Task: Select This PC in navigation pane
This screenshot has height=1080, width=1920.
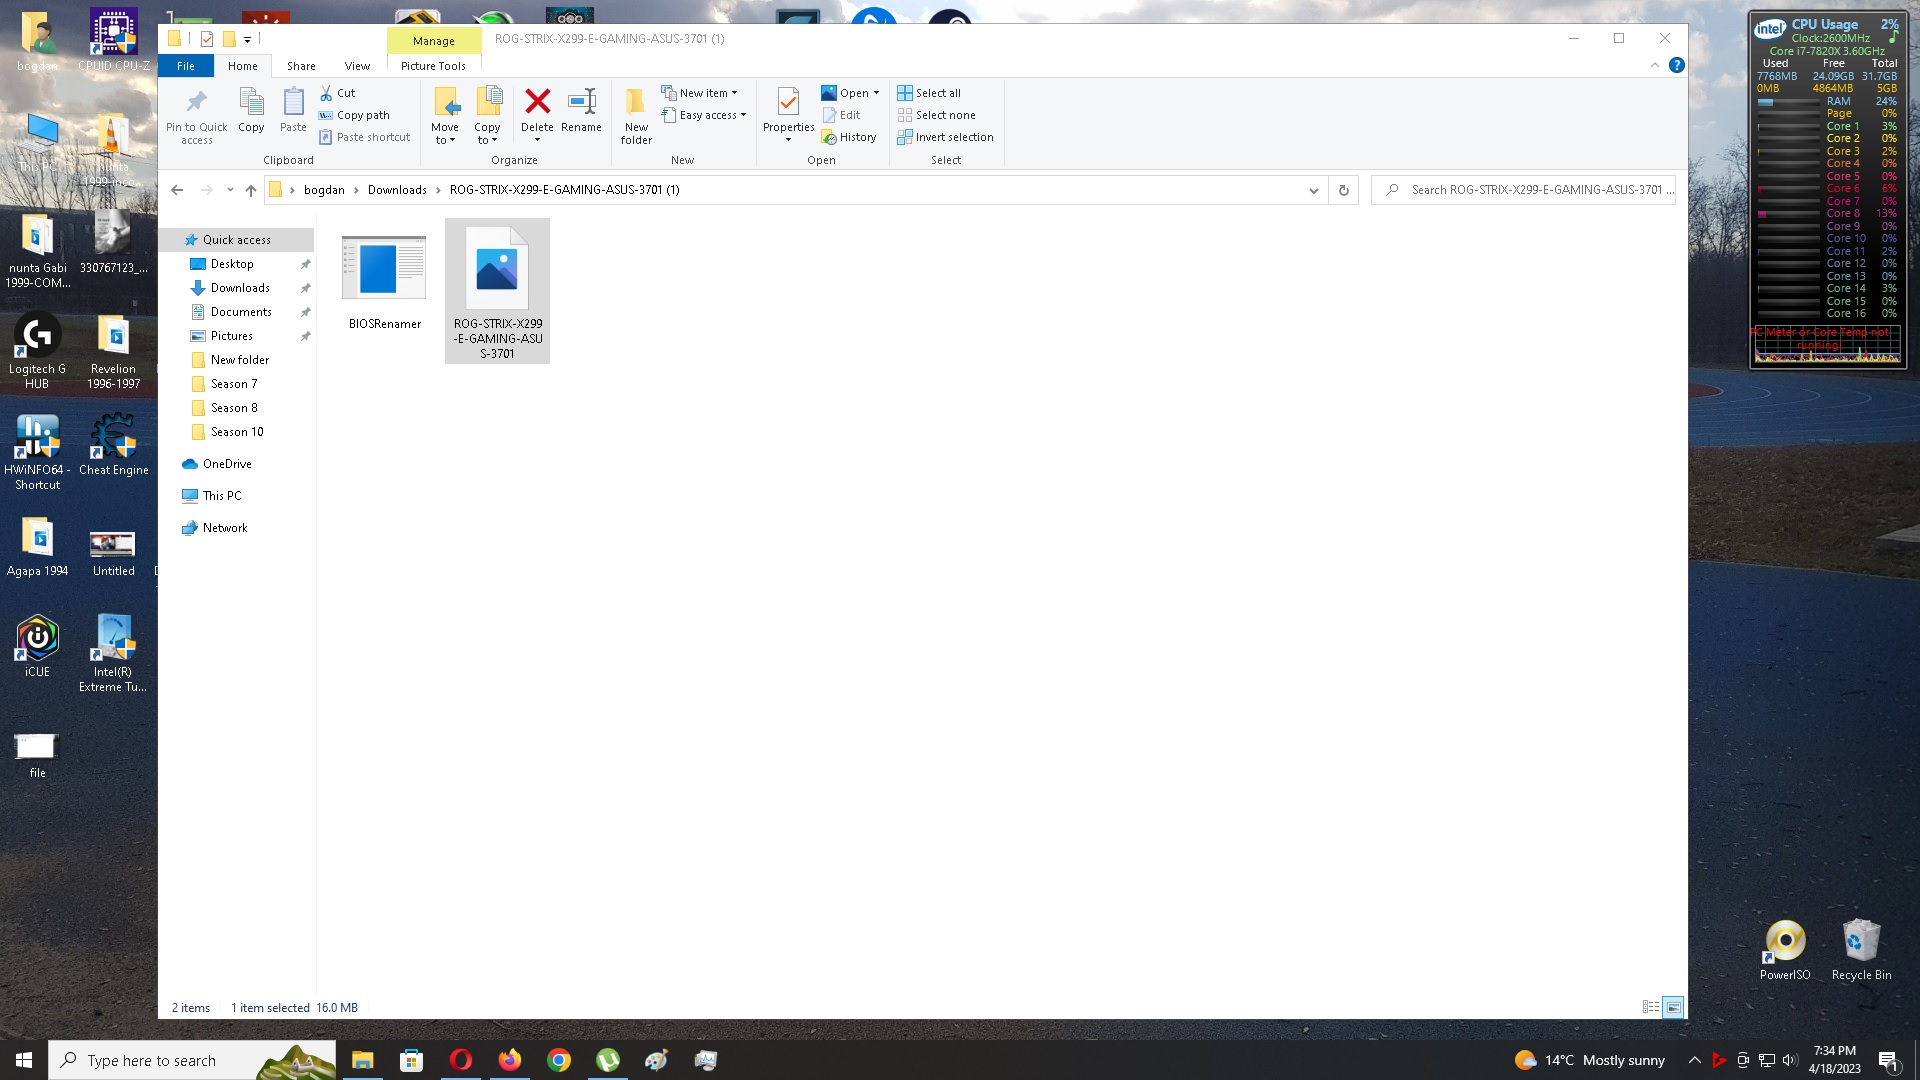Action: coord(222,496)
